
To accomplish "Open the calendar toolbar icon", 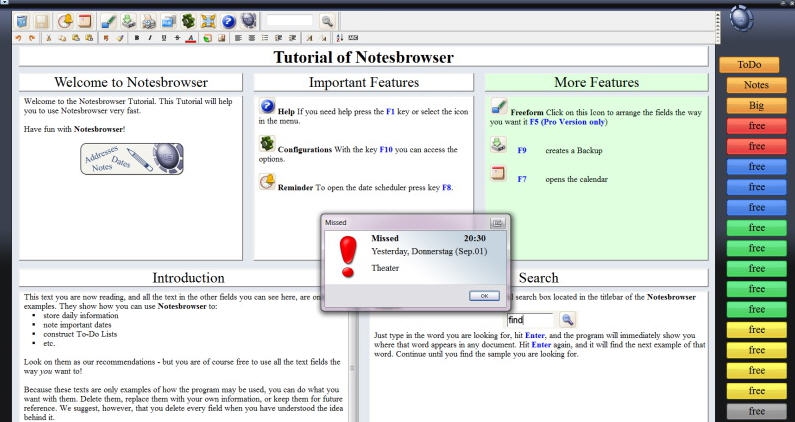I will 84,21.
